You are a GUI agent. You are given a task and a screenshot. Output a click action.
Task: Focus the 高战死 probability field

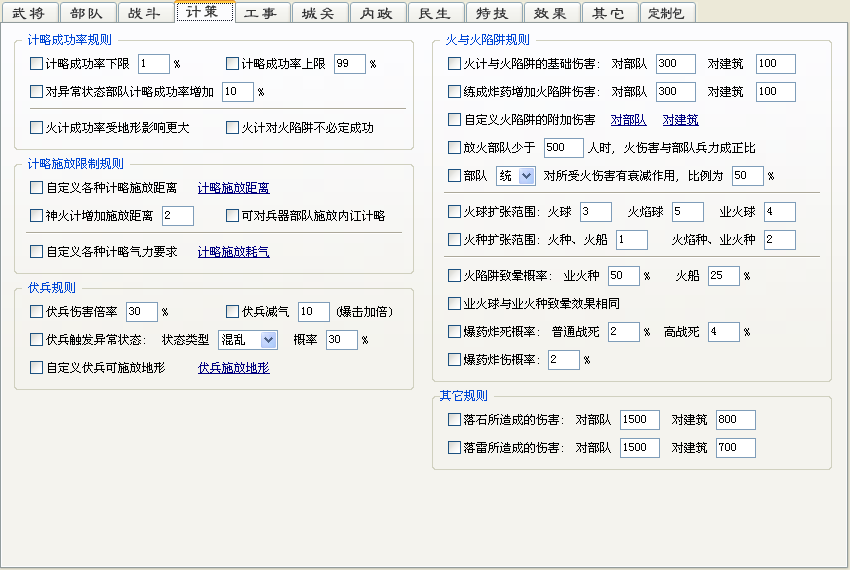point(724,332)
